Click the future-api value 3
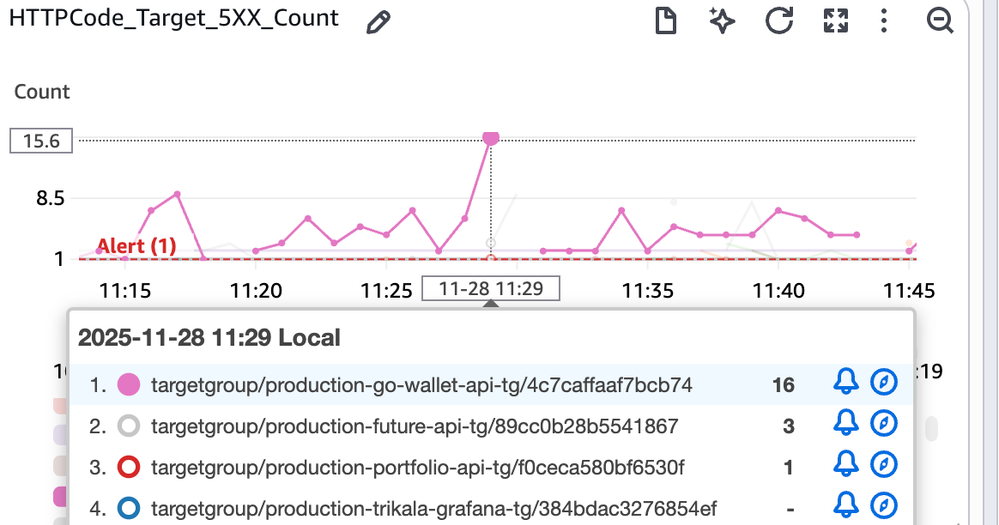Screen dimensions: 999x525 789,426
